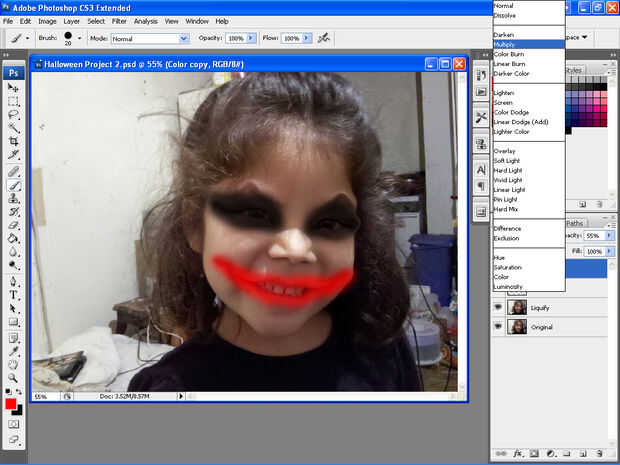Image resolution: width=620 pixels, height=465 pixels.
Task: Hide the Original layer
Action: click(498, 327)
